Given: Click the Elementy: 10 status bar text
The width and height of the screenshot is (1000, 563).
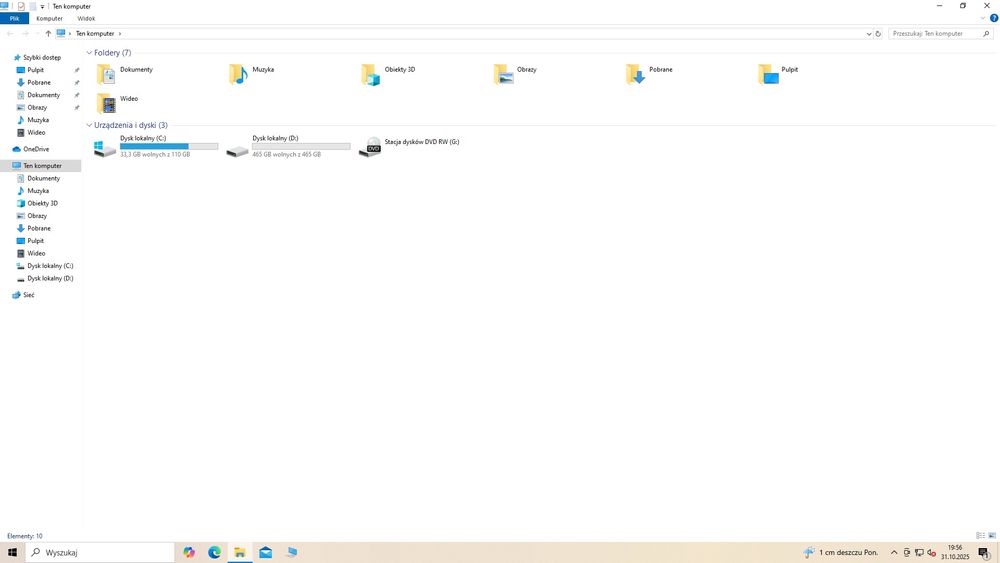Looking at the screenshot, I should (x=25, y=536).
